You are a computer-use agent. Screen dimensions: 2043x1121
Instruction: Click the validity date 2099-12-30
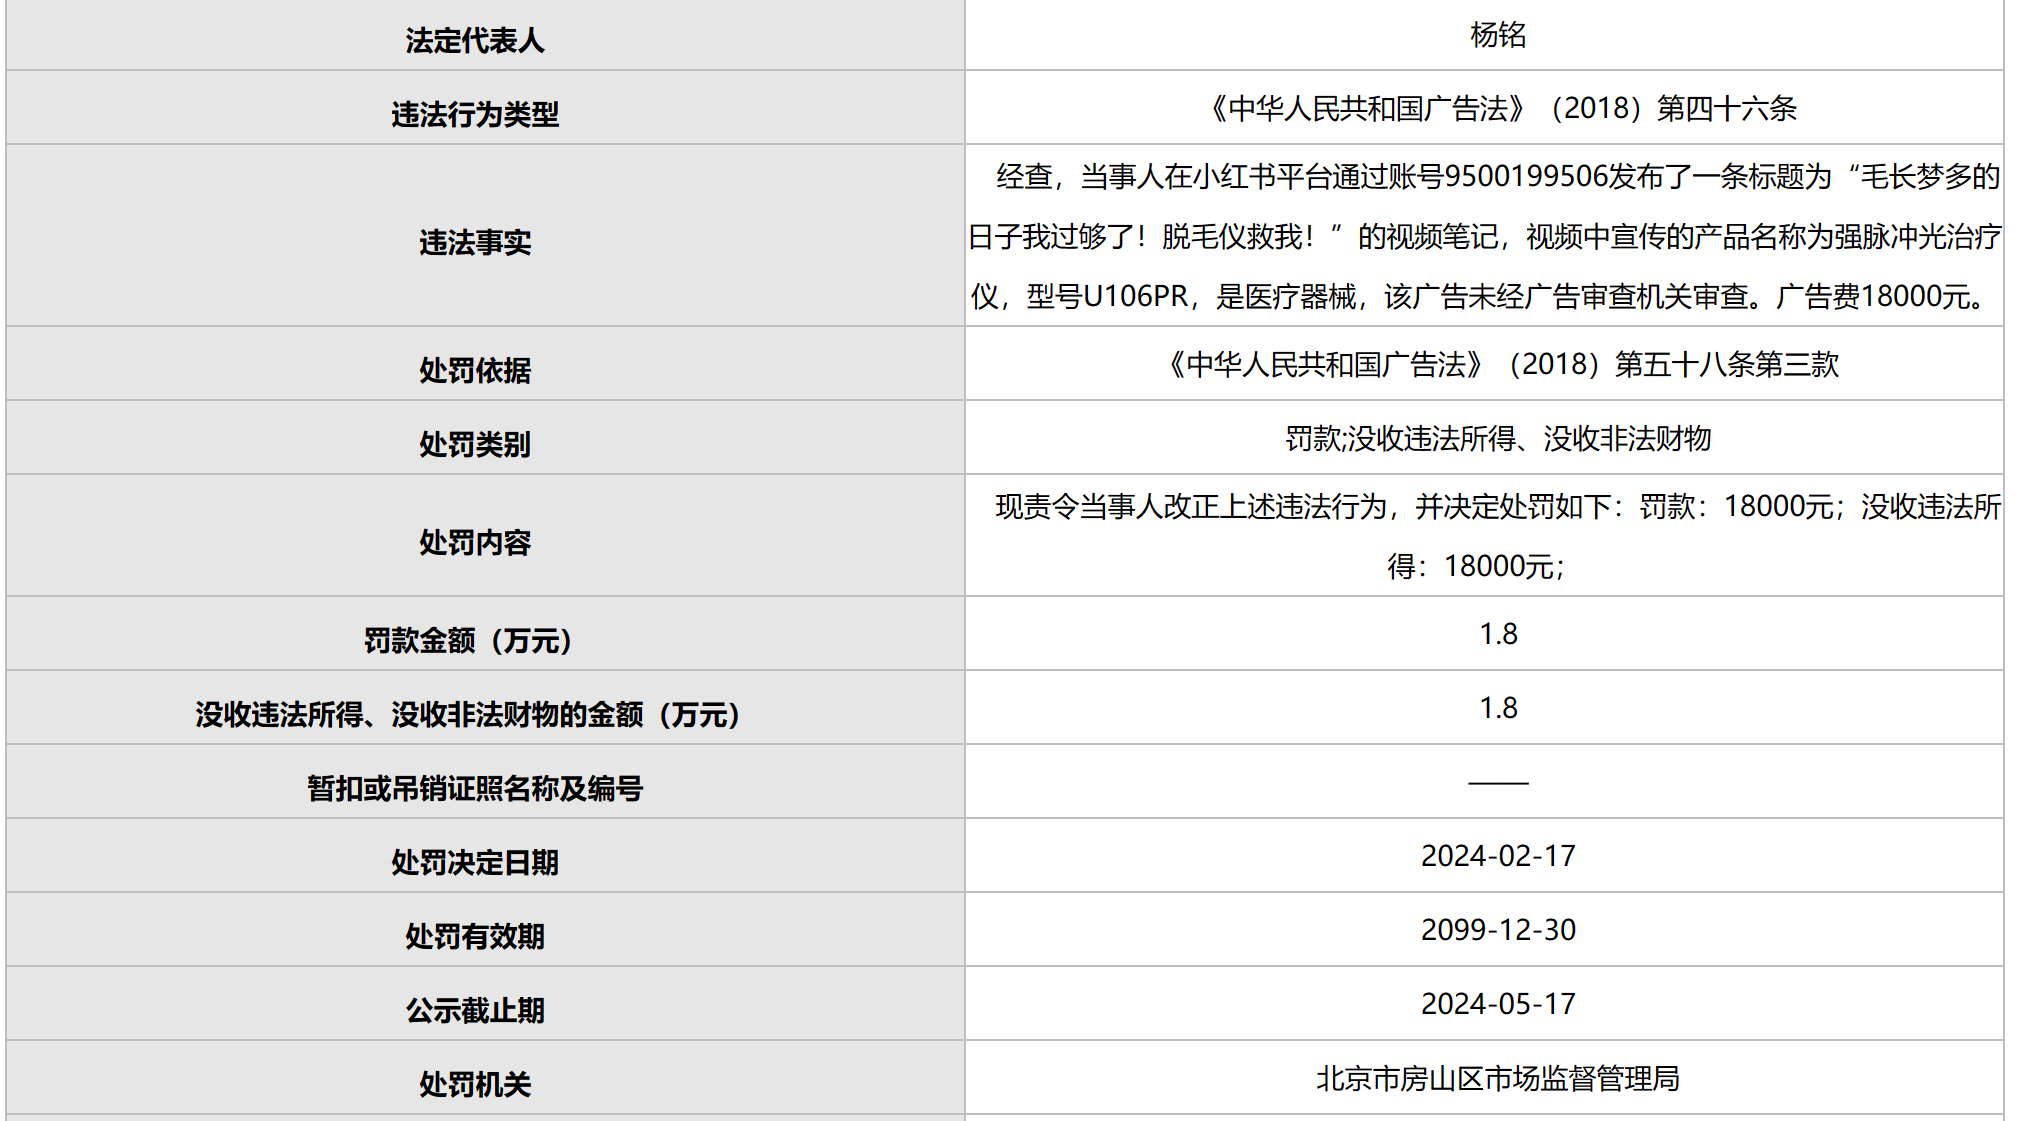click(1497, 930)
